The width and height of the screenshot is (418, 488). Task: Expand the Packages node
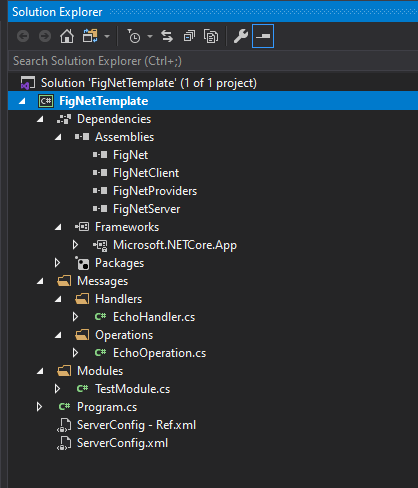tap(58, 263)
